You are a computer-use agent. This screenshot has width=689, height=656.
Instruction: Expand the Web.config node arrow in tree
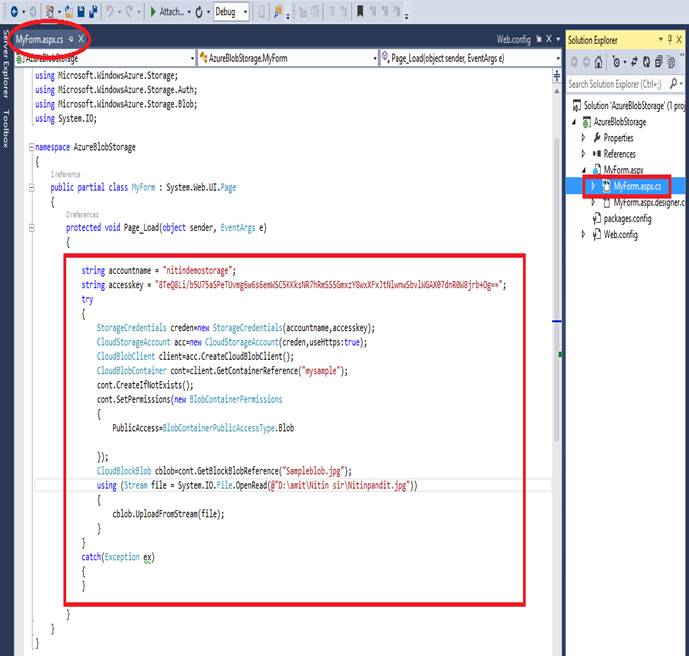click(584, 234)
